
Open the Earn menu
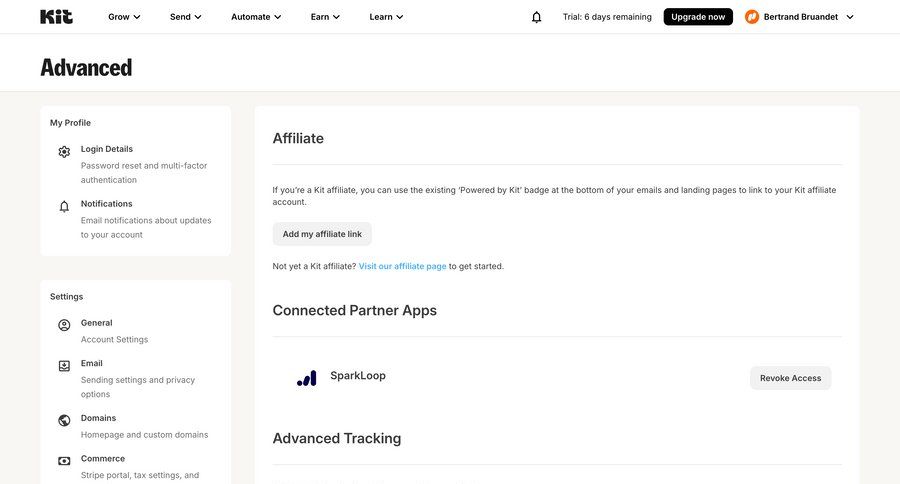coord(325,17)
